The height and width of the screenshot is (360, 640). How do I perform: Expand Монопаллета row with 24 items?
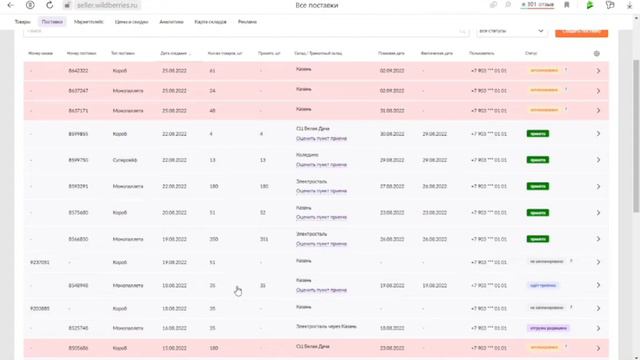(x=598, y=91)
